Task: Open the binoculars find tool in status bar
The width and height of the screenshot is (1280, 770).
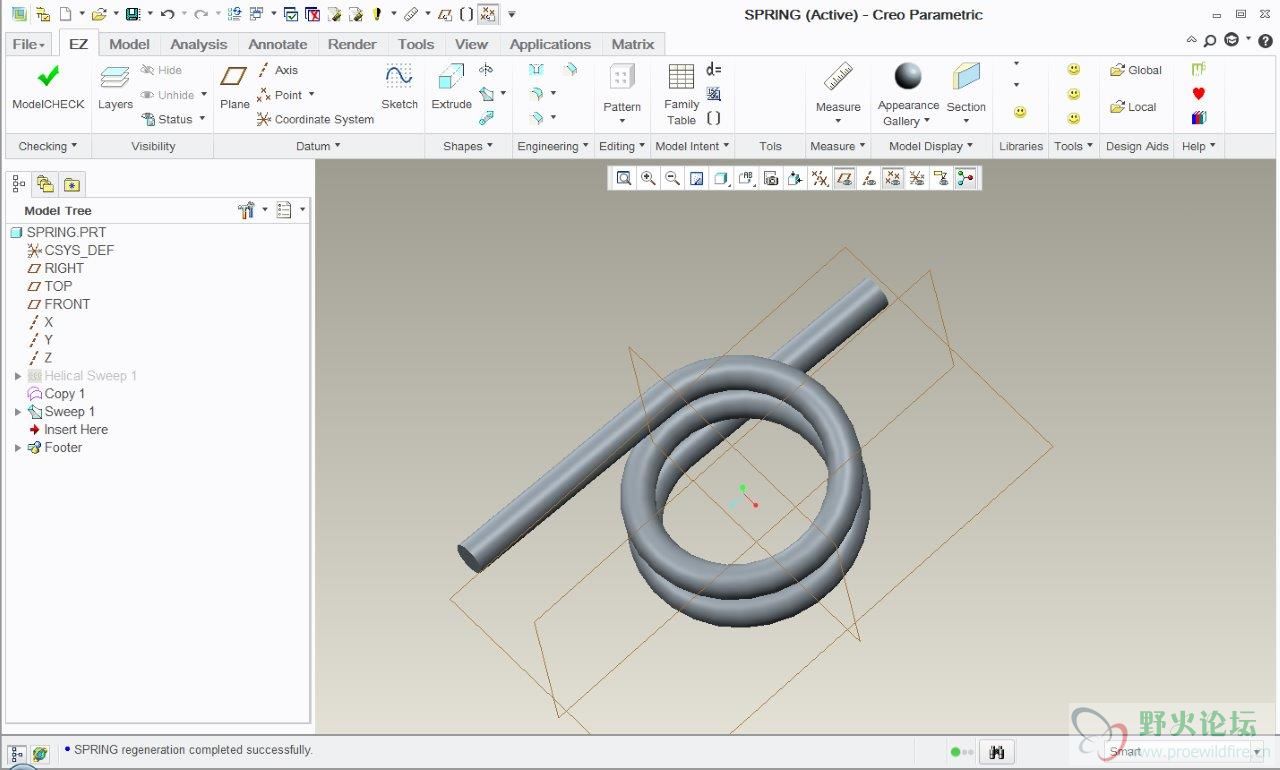Action: point(996,752)
